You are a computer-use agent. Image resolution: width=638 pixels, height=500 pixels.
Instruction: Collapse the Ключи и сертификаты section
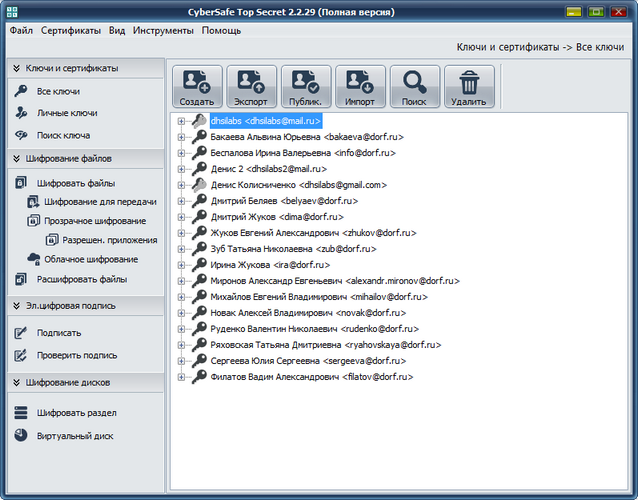click(x=16, y=68)
